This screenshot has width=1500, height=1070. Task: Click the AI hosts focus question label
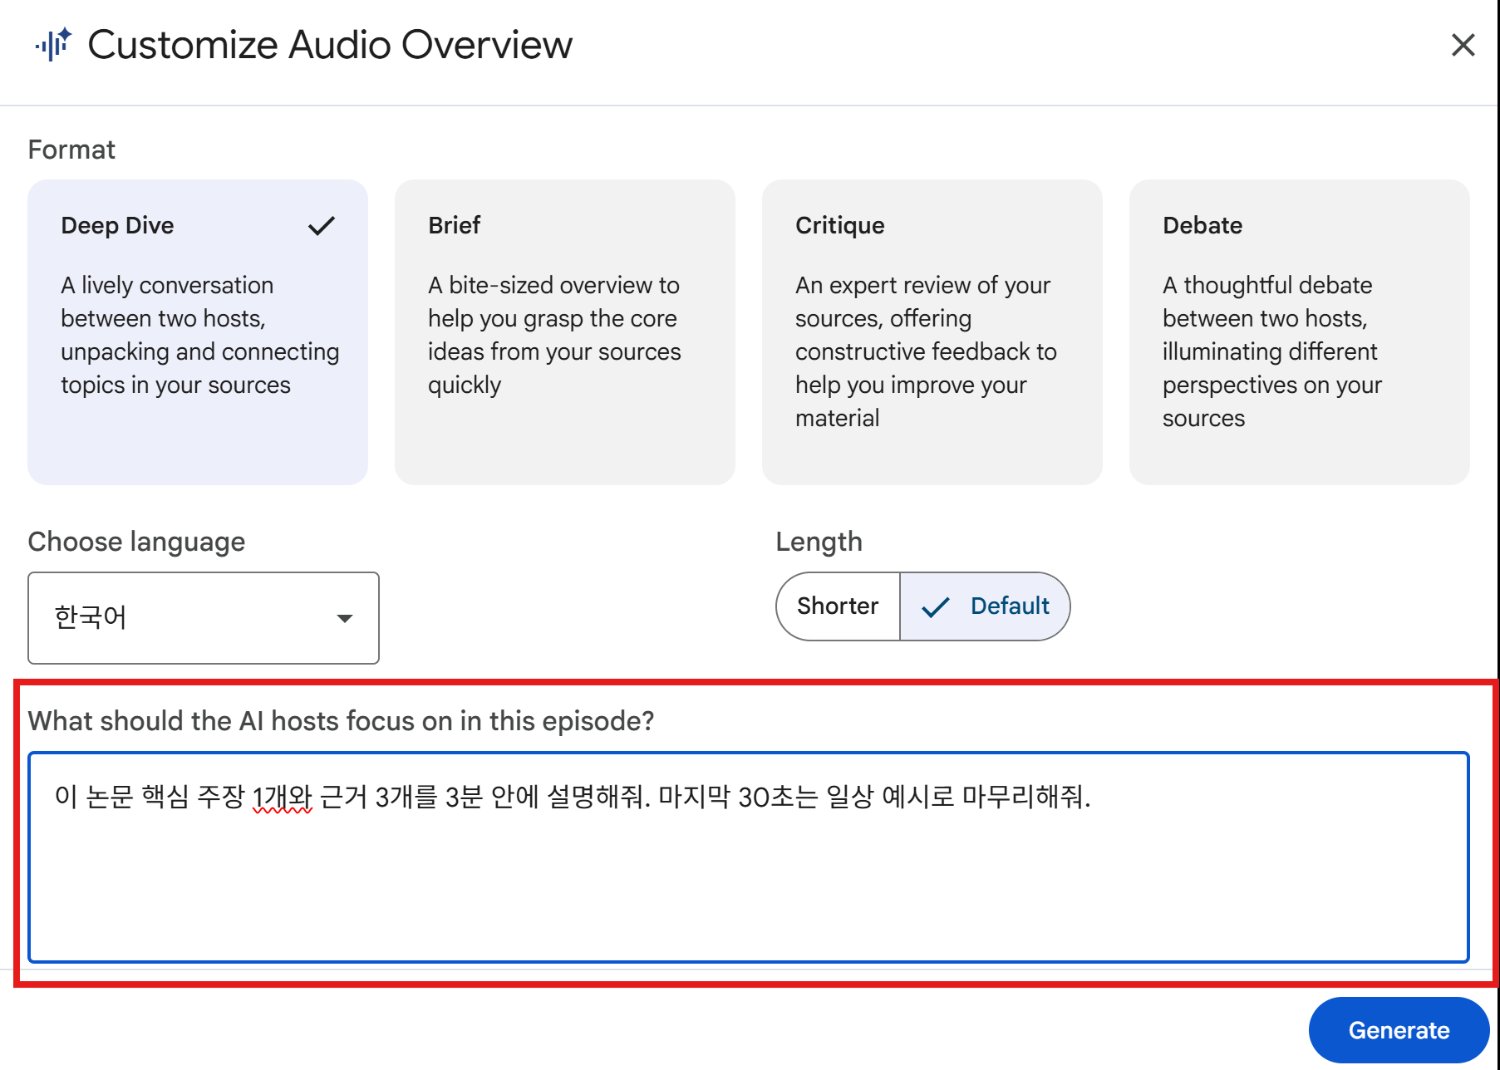click(341, 721)
